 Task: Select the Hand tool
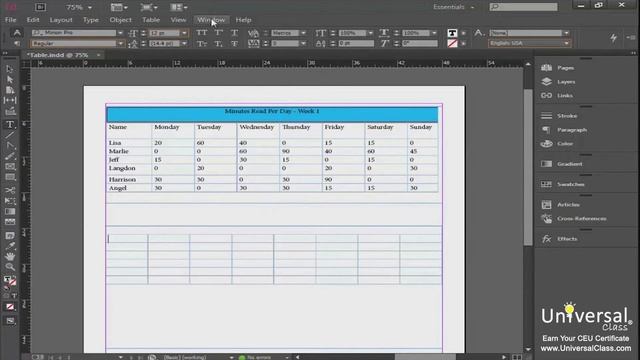coord(10,257)
